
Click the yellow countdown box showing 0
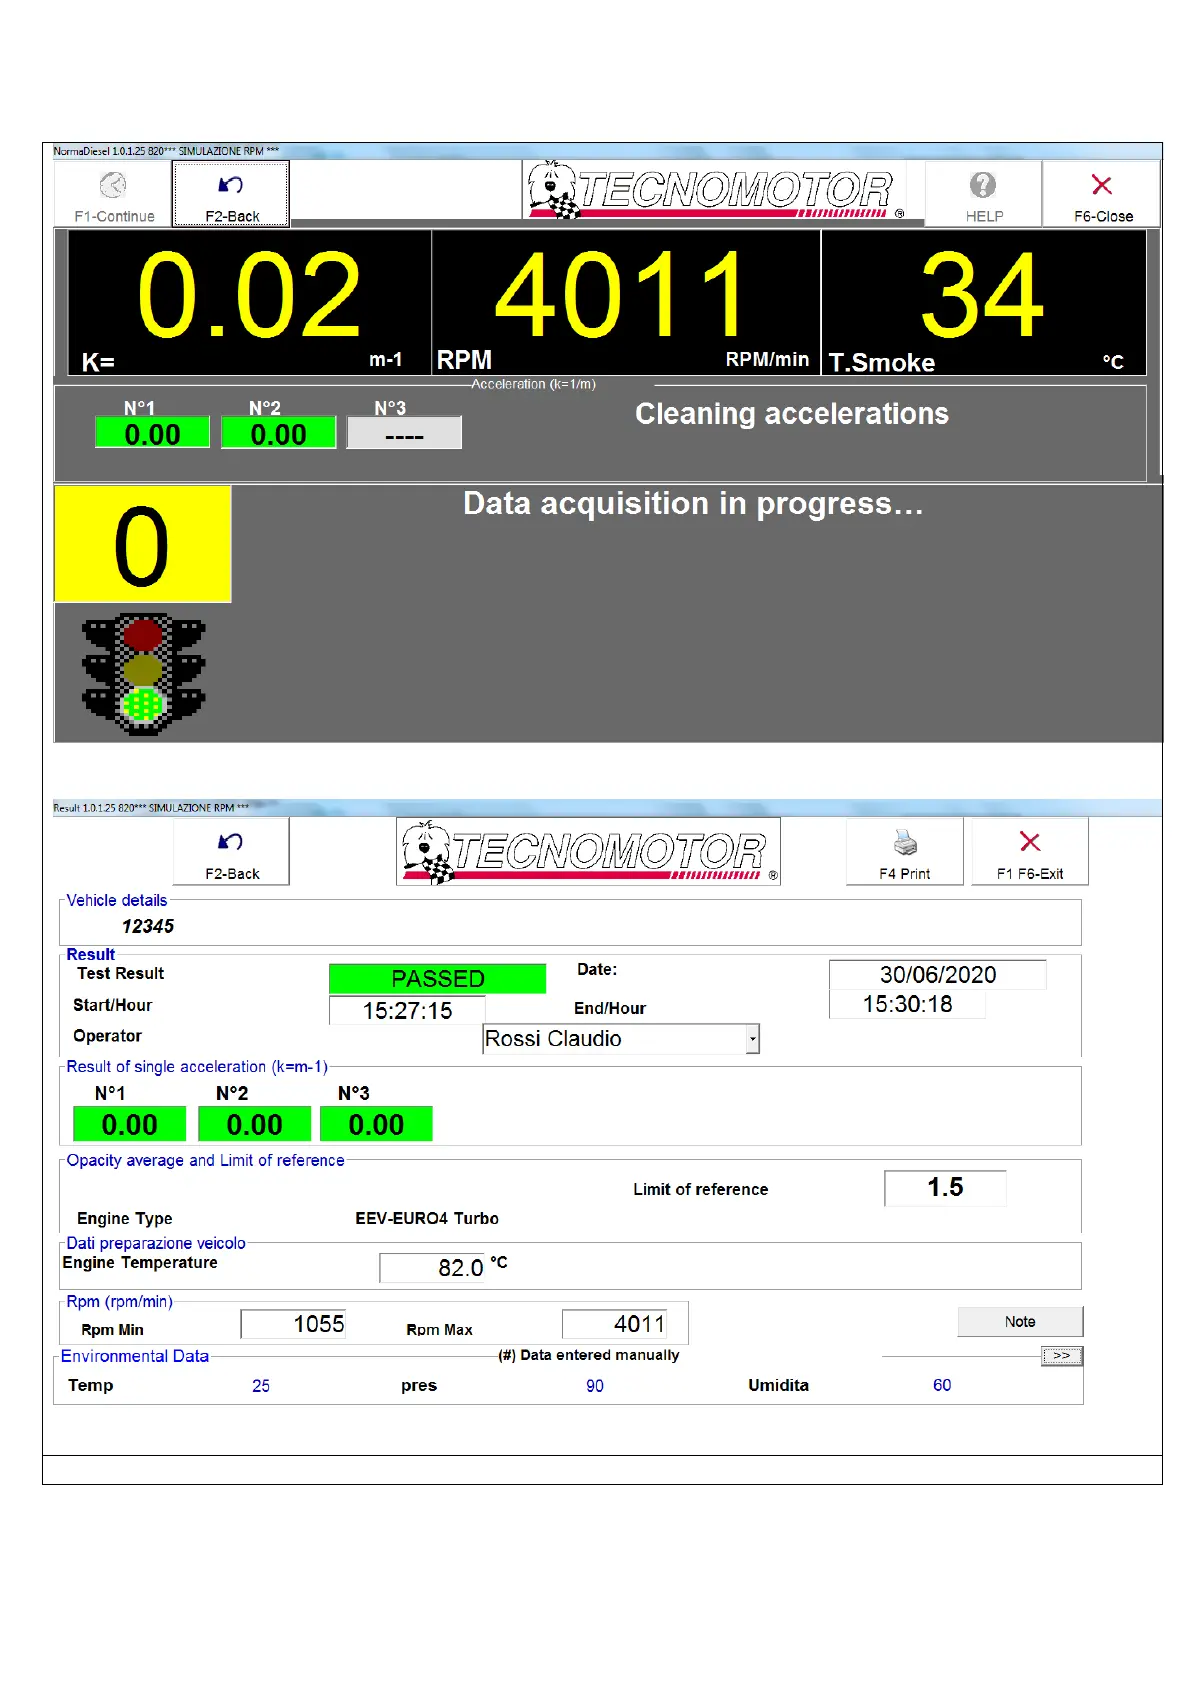pyautogui.click(x=142, y=545)
